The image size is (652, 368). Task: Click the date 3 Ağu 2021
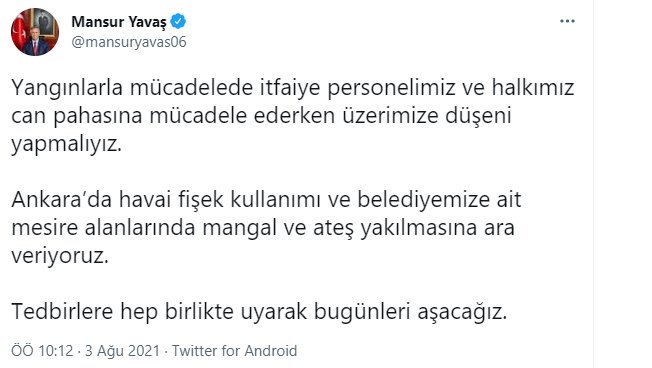click(122, 351)
